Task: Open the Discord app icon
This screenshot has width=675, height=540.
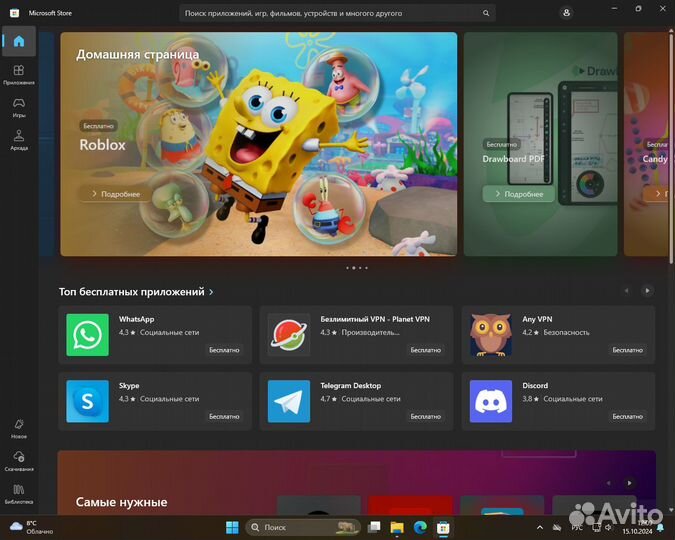Action: coord(491,401)
